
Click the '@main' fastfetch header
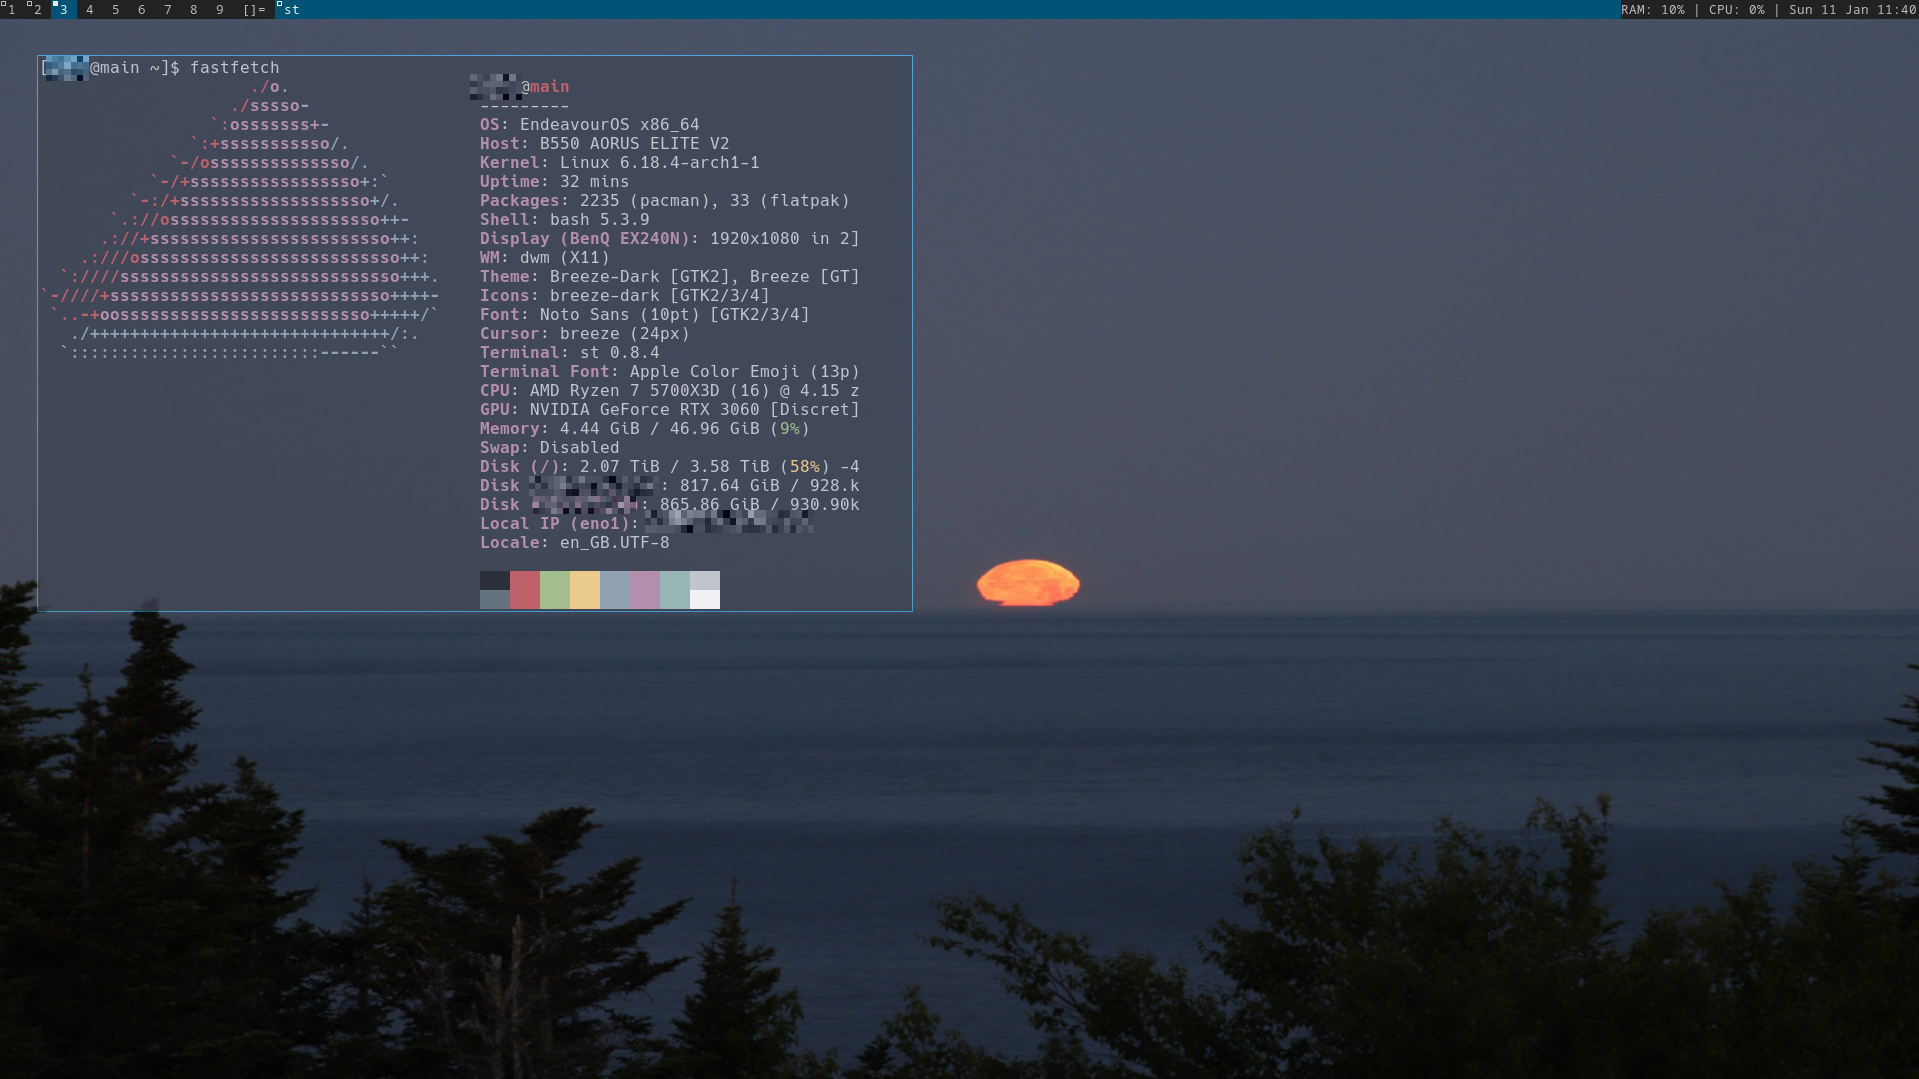545,86
